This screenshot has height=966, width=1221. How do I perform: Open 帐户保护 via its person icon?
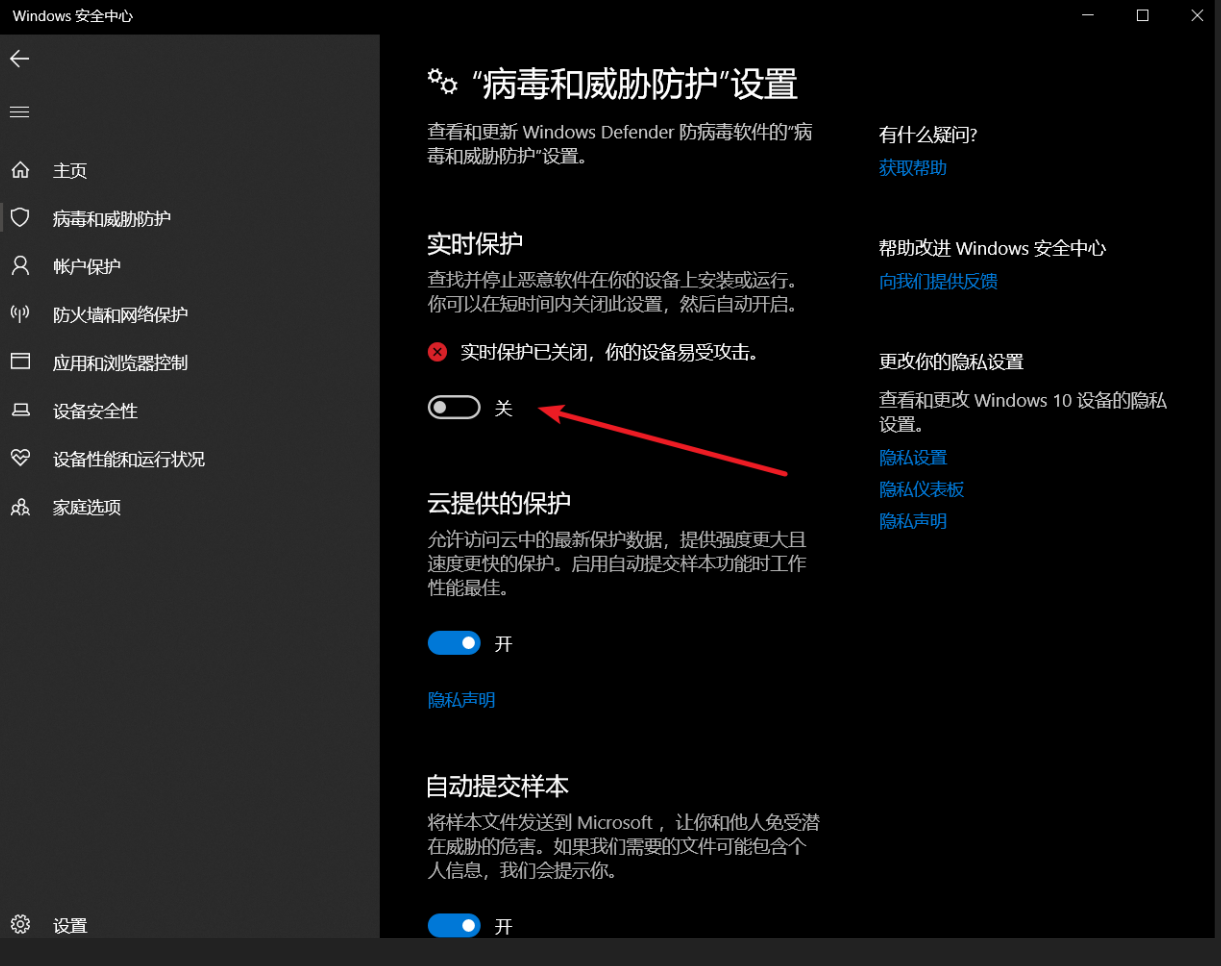(x=20, y=266)
